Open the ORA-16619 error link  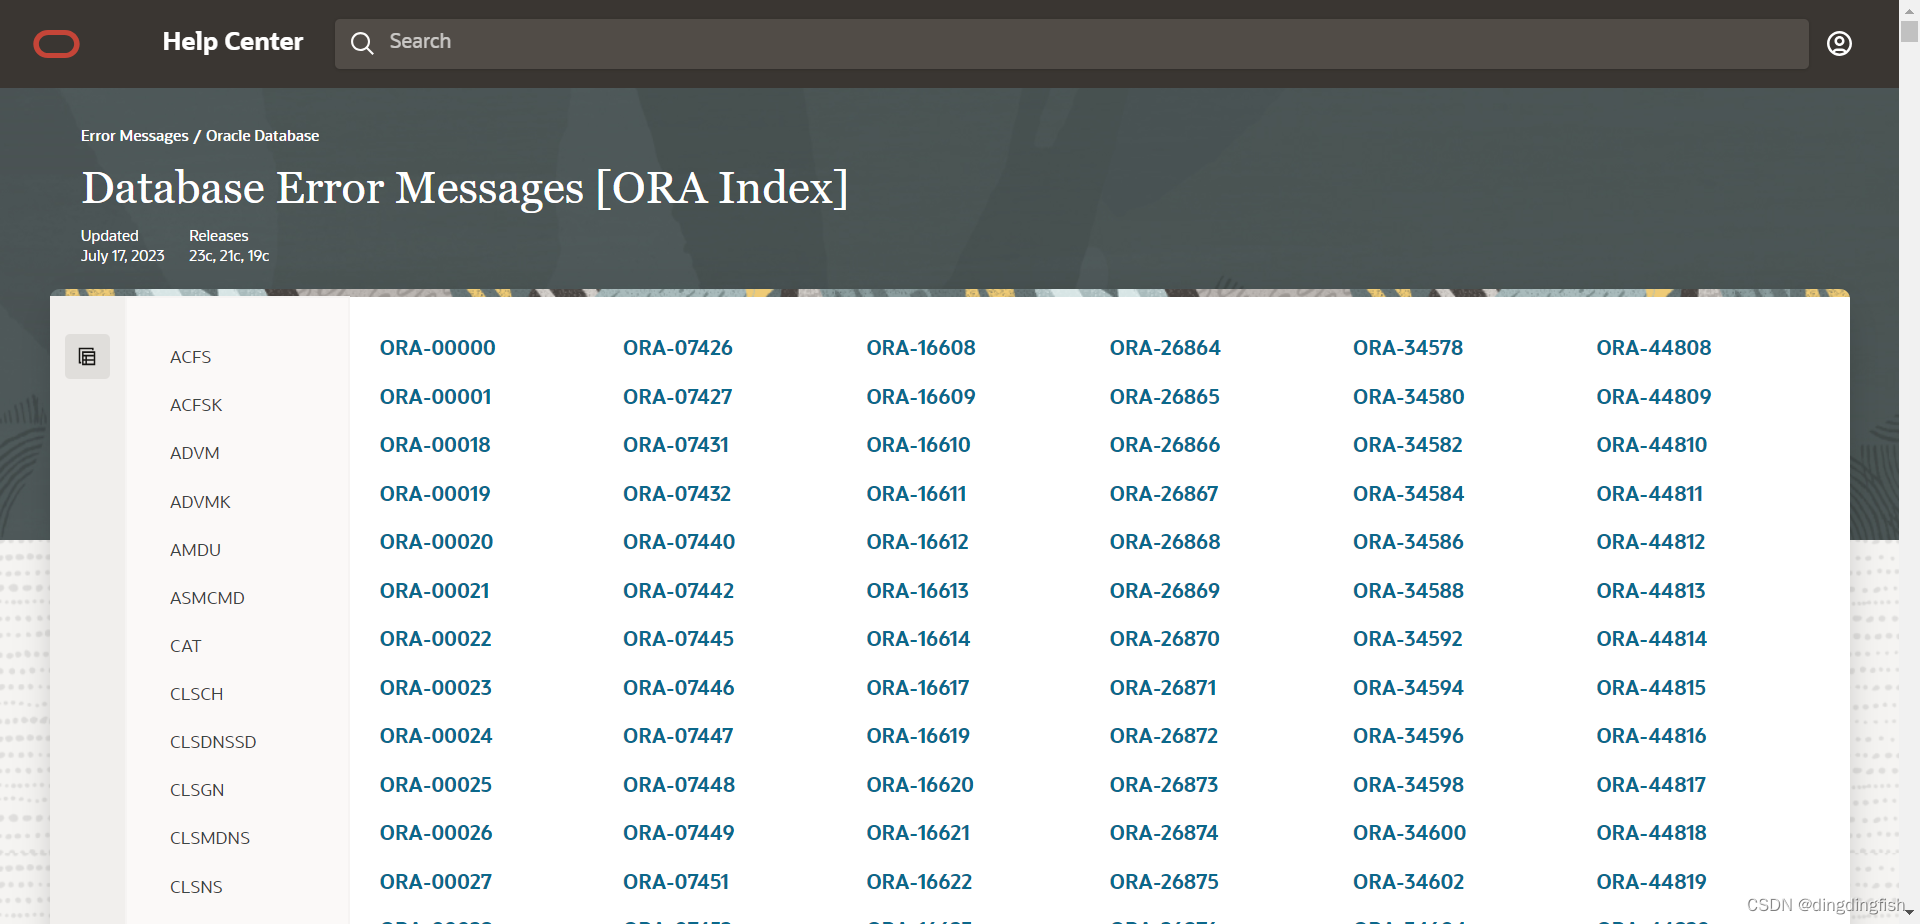coord(918,736)
